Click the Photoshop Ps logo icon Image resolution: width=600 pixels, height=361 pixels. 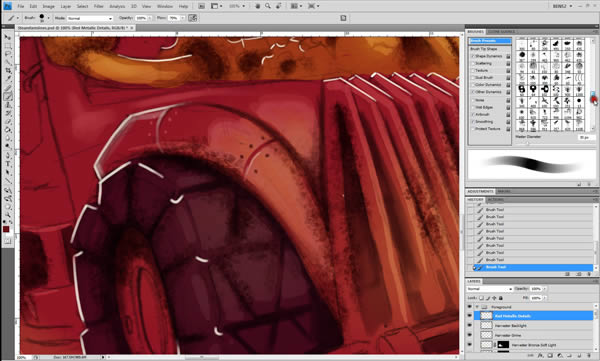7,6
